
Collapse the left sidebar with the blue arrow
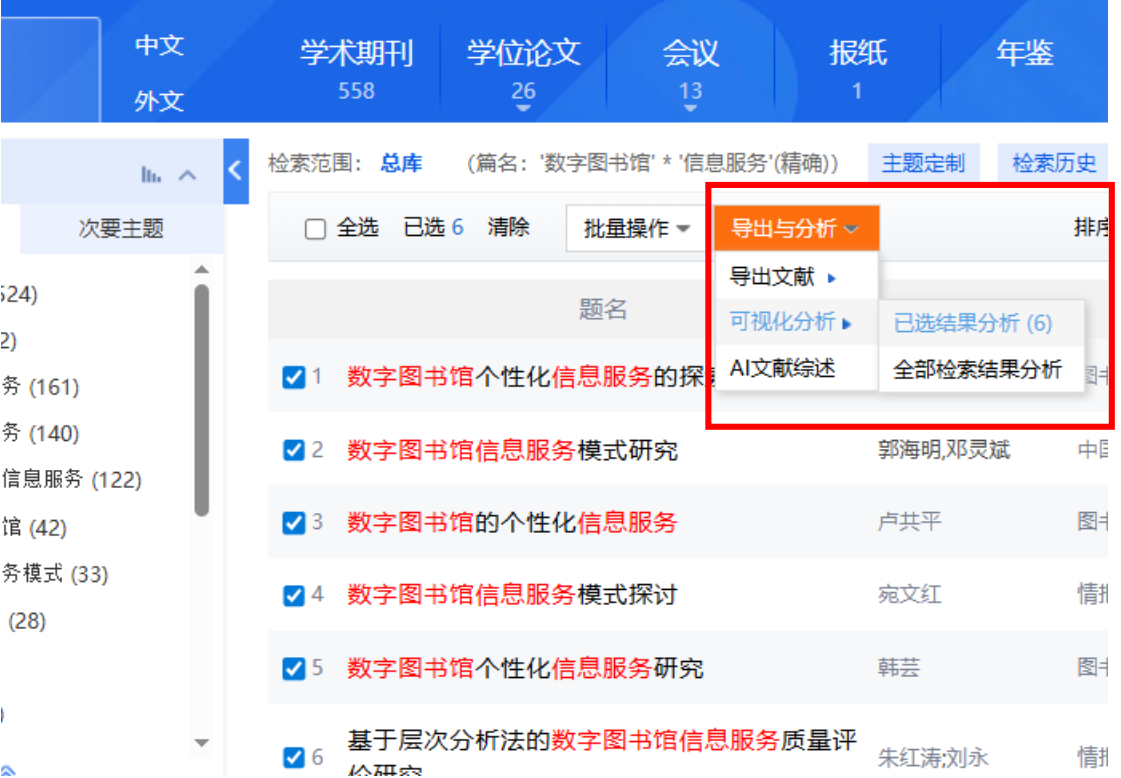coord(236,170)
